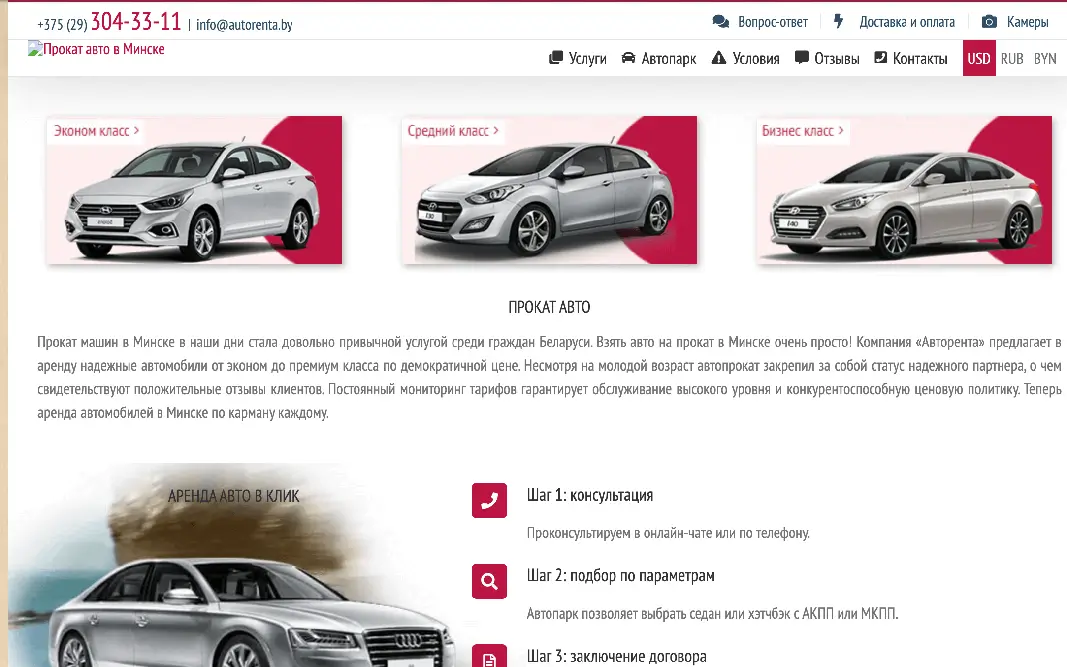Switch currency to BYN
Image resolution: width=1067 pixels, height=667 pixels.
1045,59
